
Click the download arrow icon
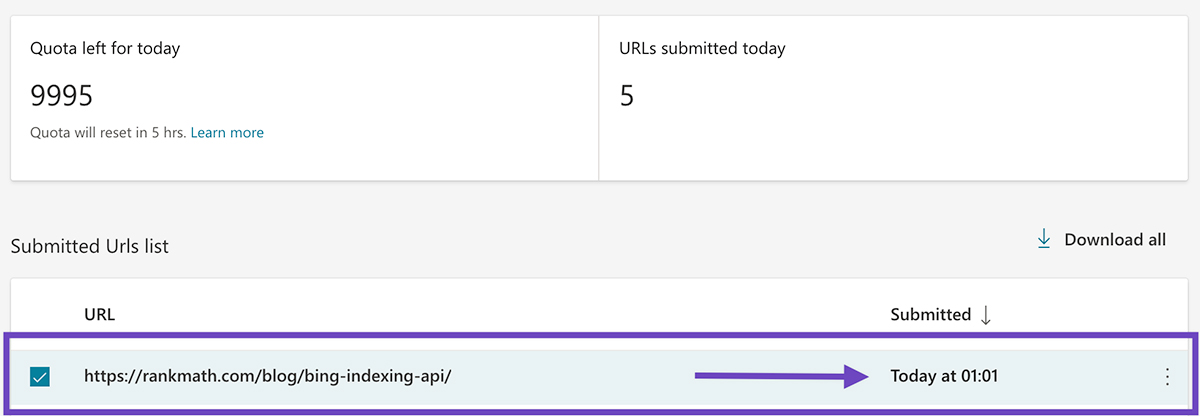(1044, 239)
